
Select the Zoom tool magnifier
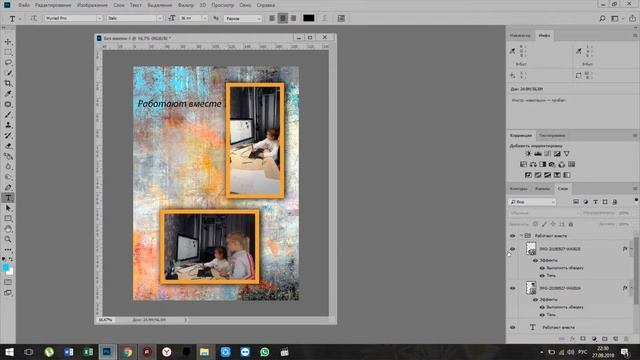click(8, 239)
